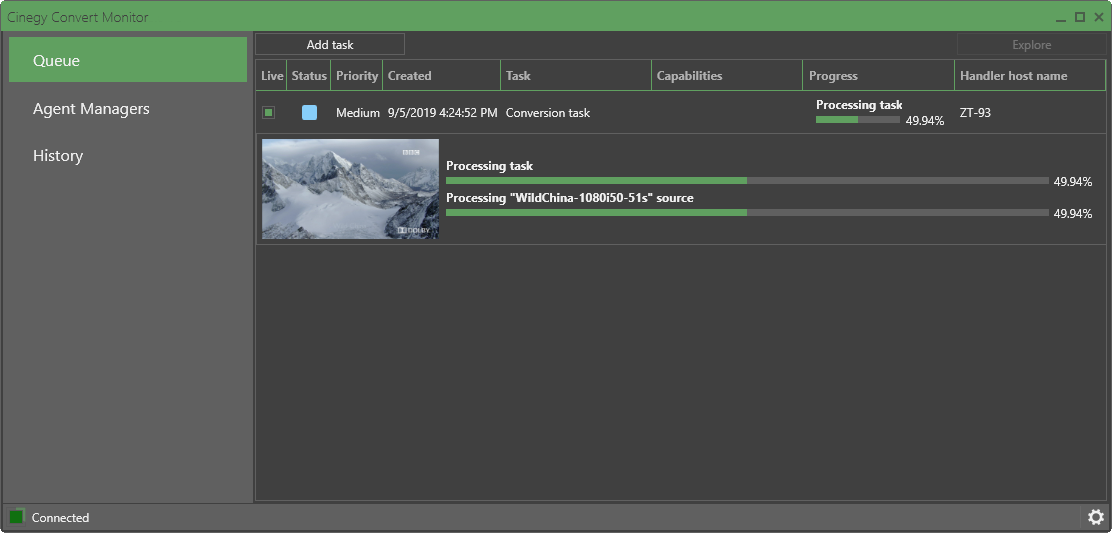Click the mountain preview thumbnail
Image resolution: width=1112 pixels, height=533 pixels.
[350, 189]
